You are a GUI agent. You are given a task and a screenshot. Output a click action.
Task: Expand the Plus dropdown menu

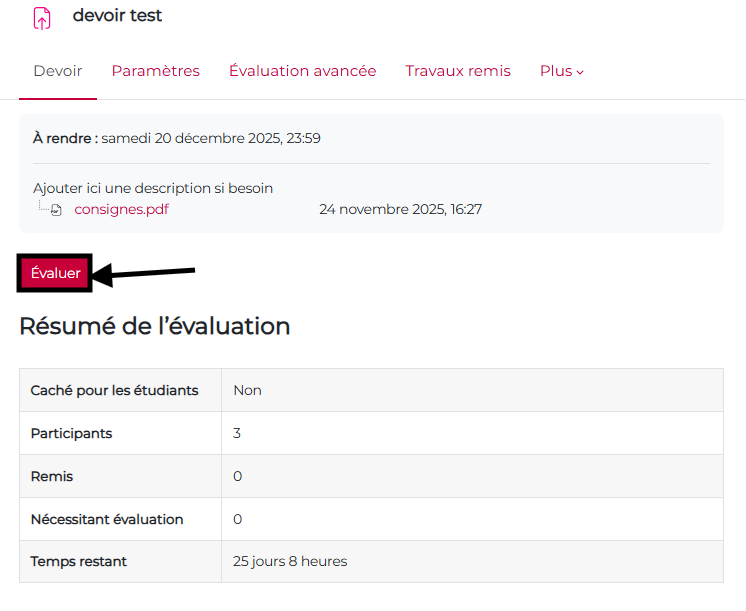click(561, 71)
